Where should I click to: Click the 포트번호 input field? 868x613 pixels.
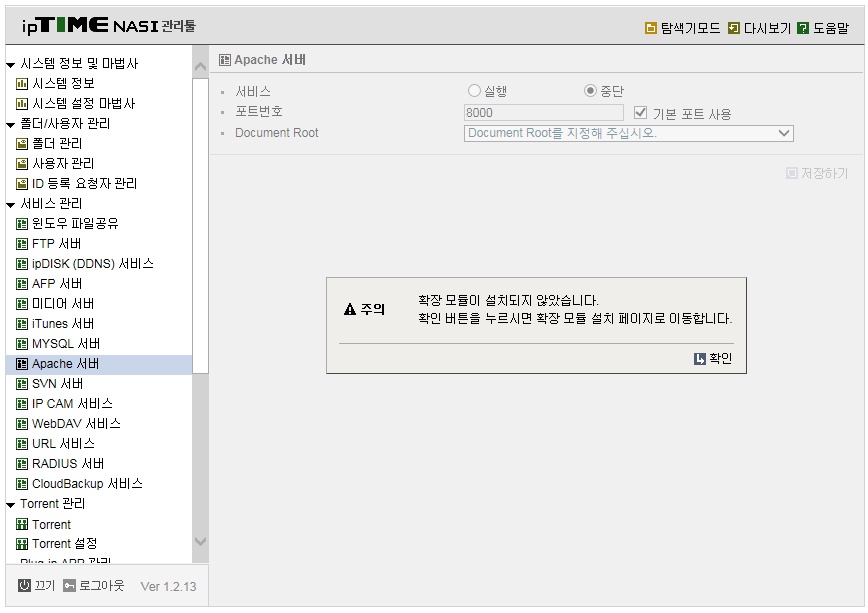544,112
